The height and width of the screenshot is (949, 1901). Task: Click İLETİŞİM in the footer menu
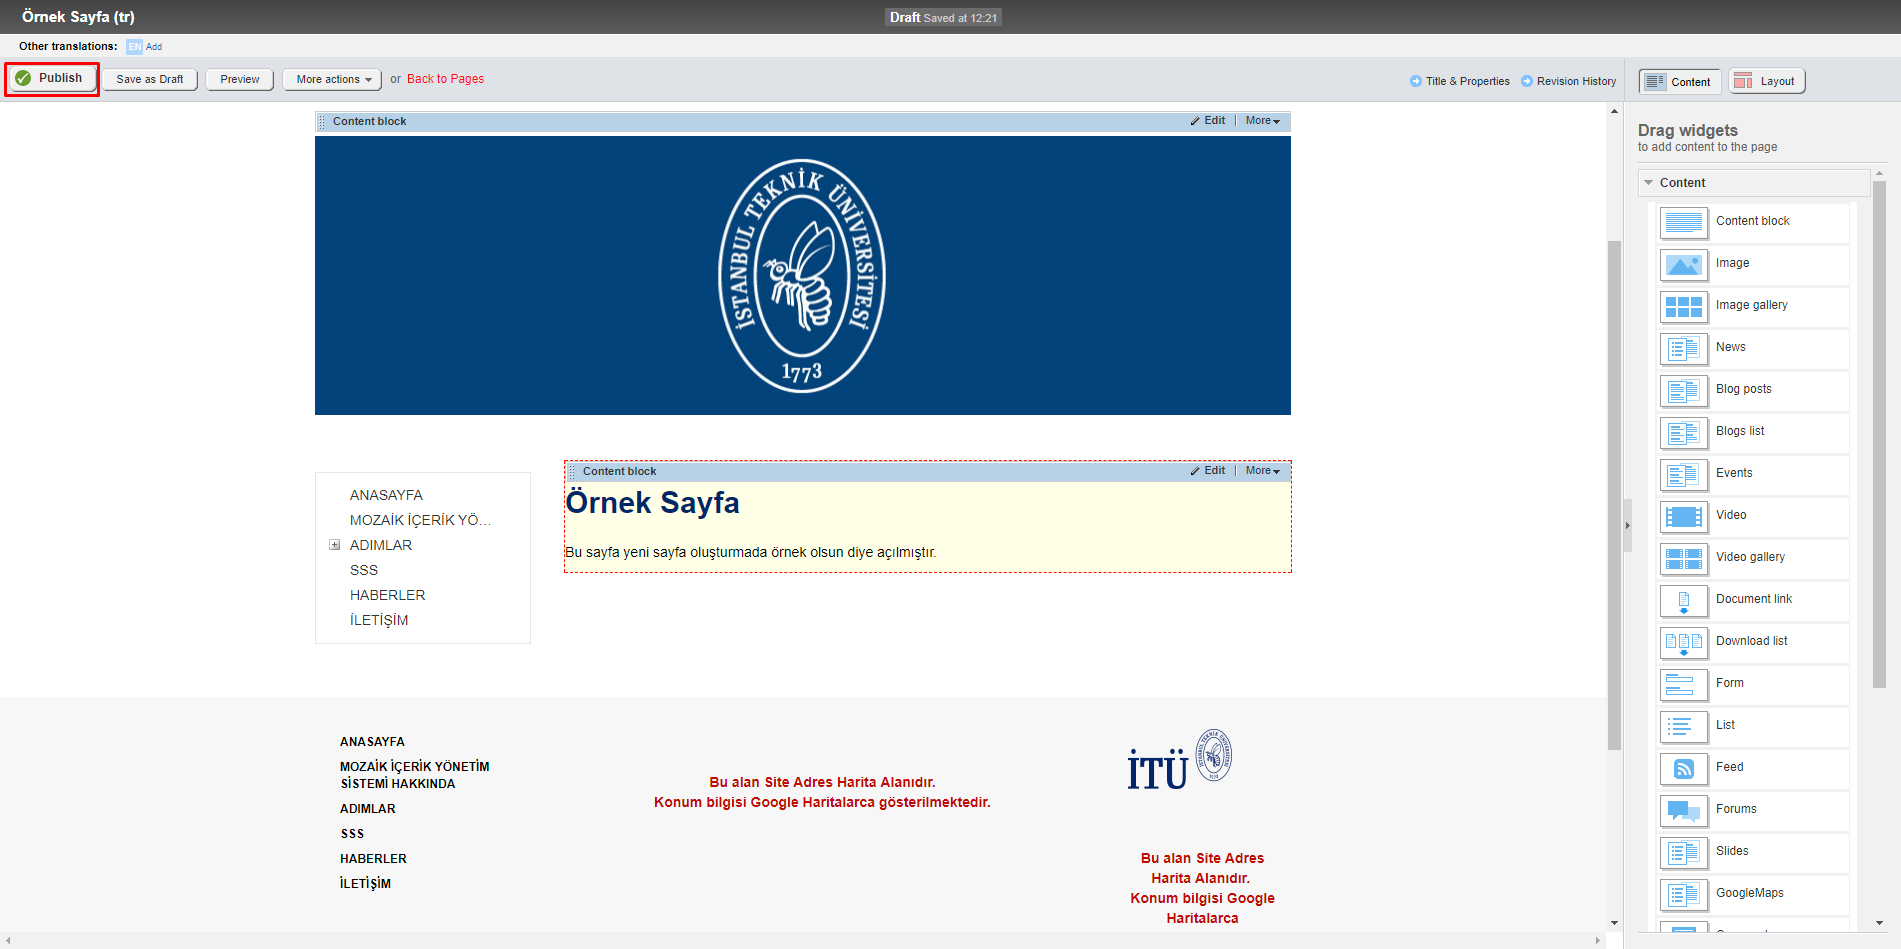point(365,884)
